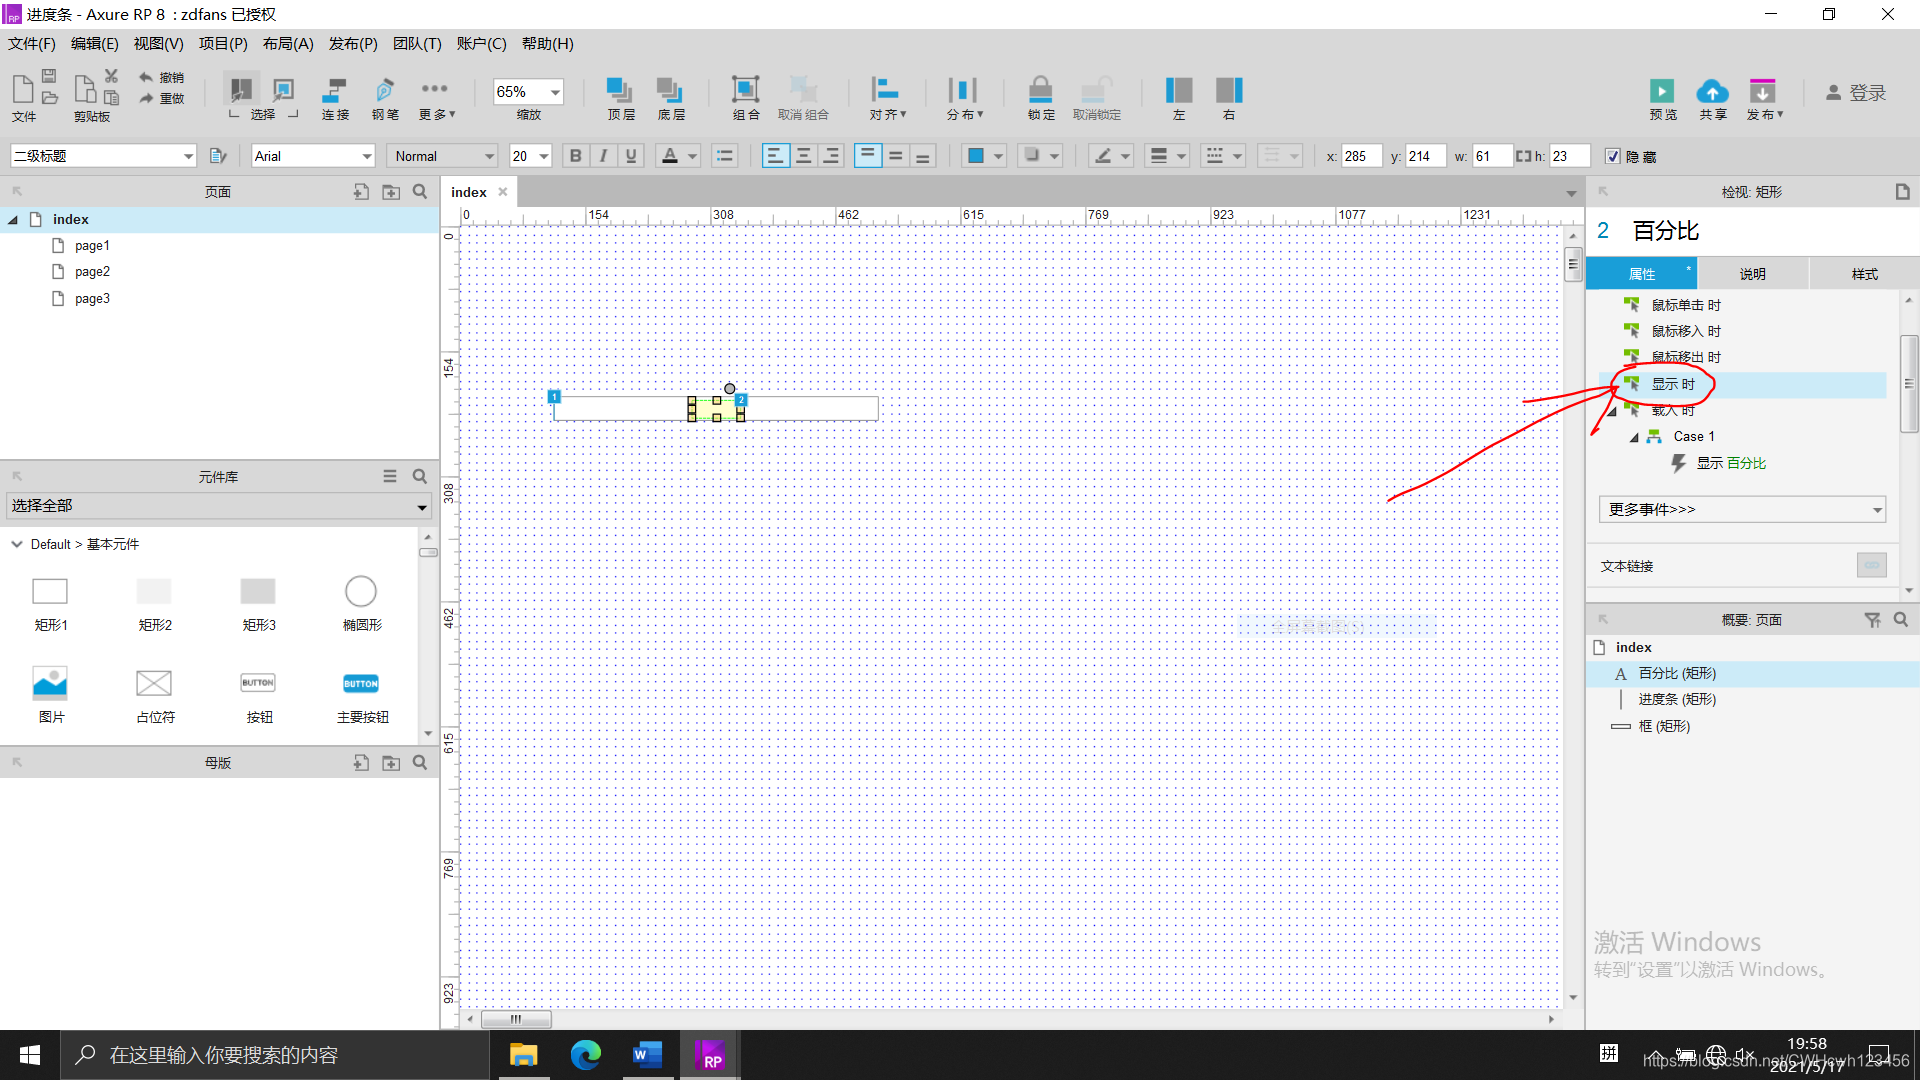Open the 更多事件>>> dropdown
This screenshot has height=1080, width=1920.
click(x=1742, y=510)
